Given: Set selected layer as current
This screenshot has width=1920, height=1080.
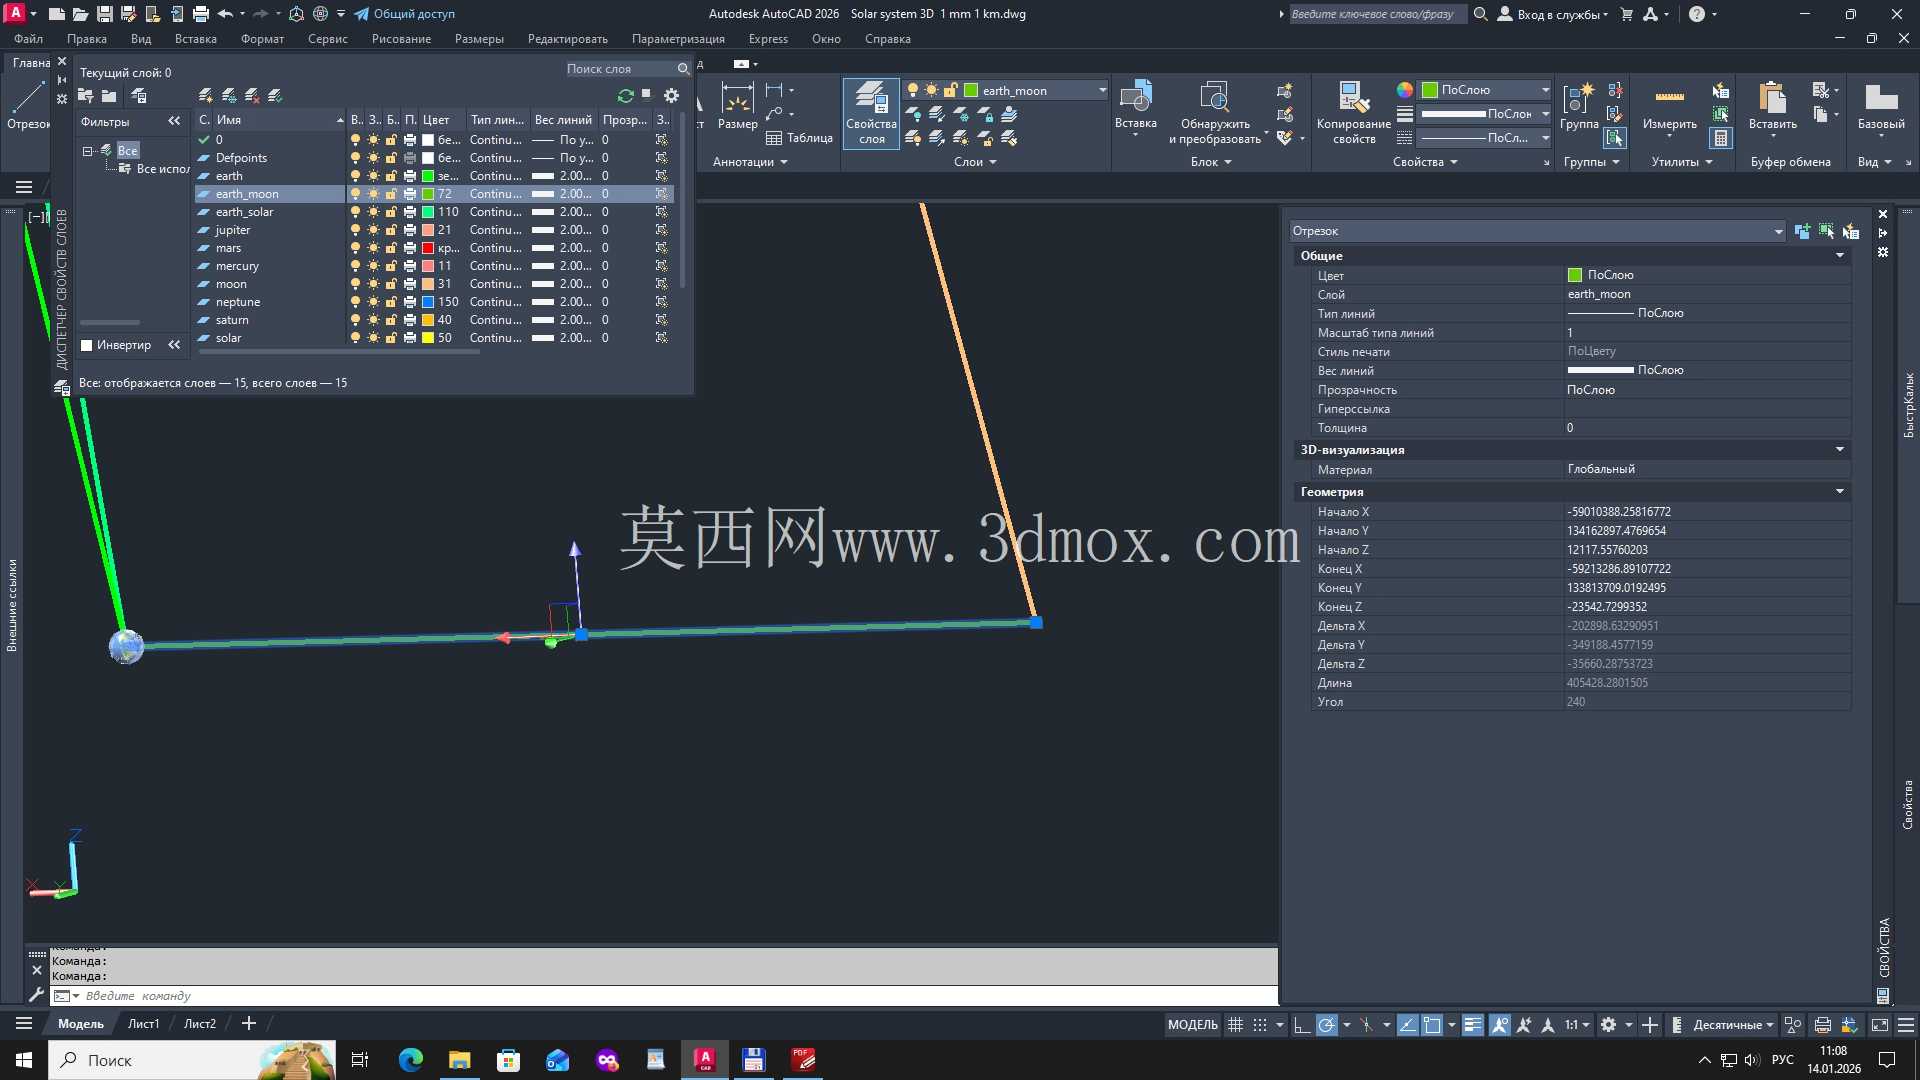Looking at the screenshot, I should click(275, 96).
